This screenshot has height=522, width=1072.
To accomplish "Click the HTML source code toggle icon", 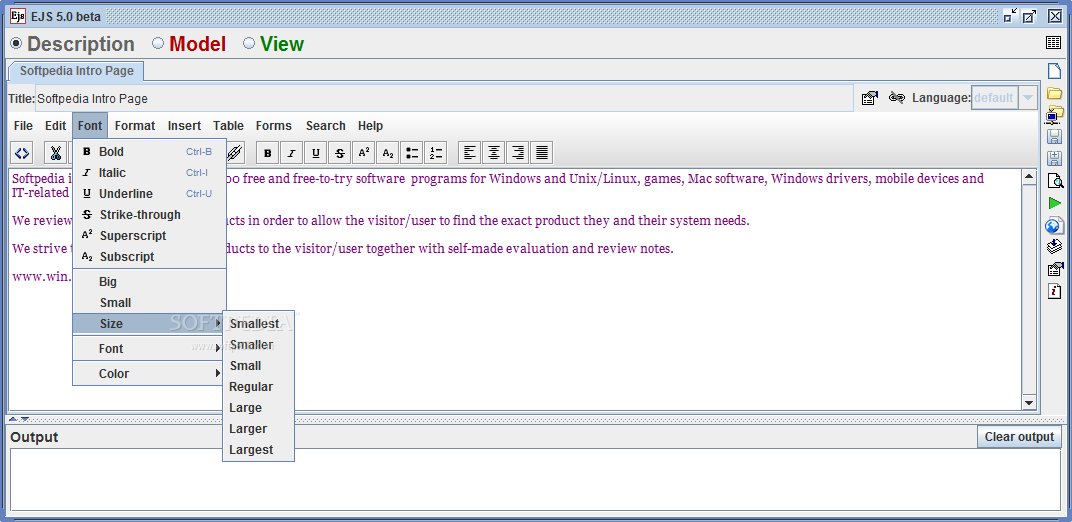I will tap(22, 152).
